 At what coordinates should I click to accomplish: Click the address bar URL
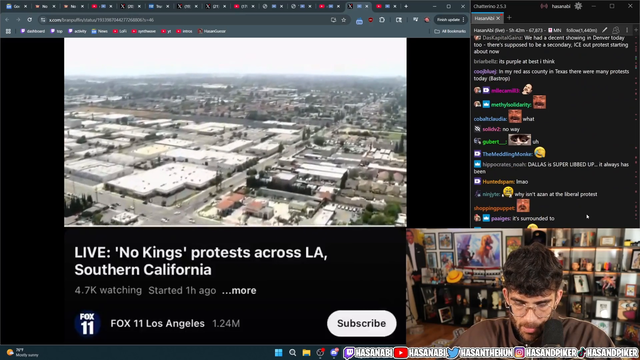point(101,20)
